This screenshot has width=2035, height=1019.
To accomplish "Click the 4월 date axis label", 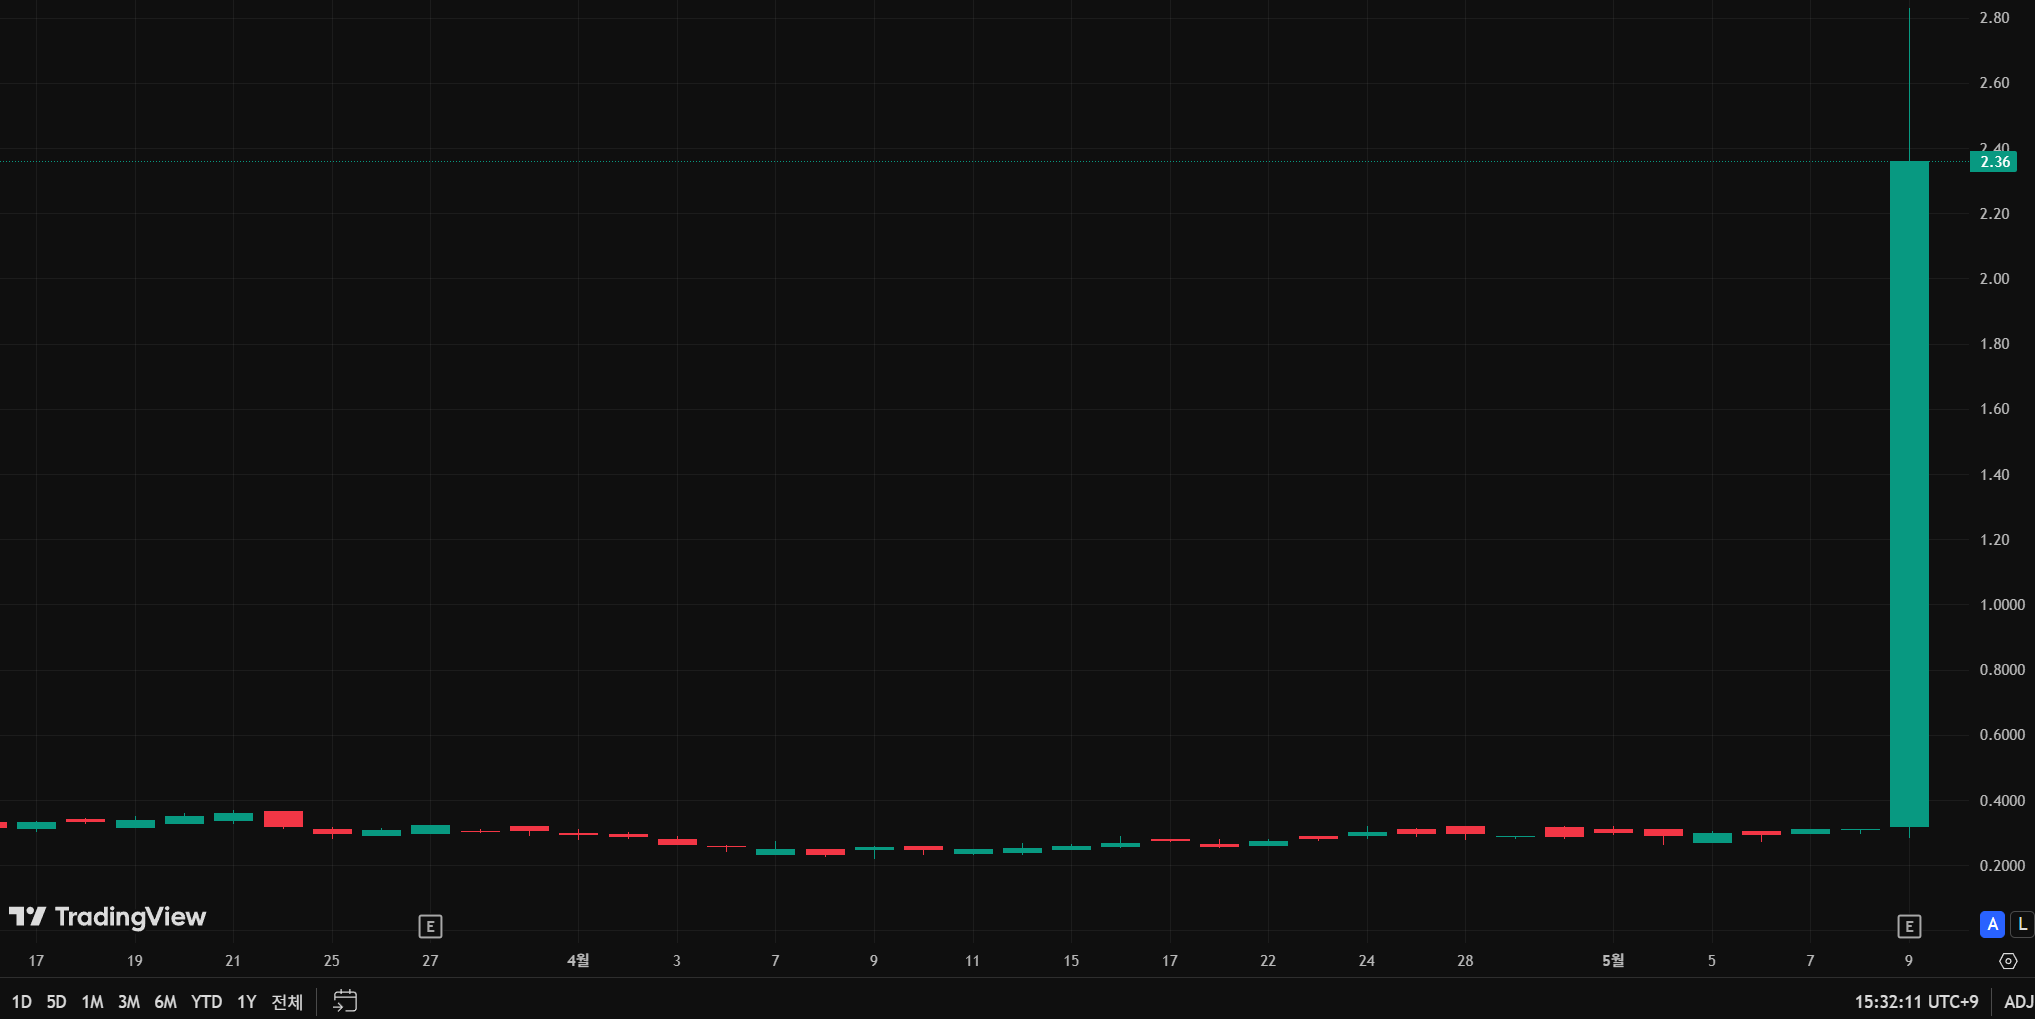I will (x=578, y=960).
